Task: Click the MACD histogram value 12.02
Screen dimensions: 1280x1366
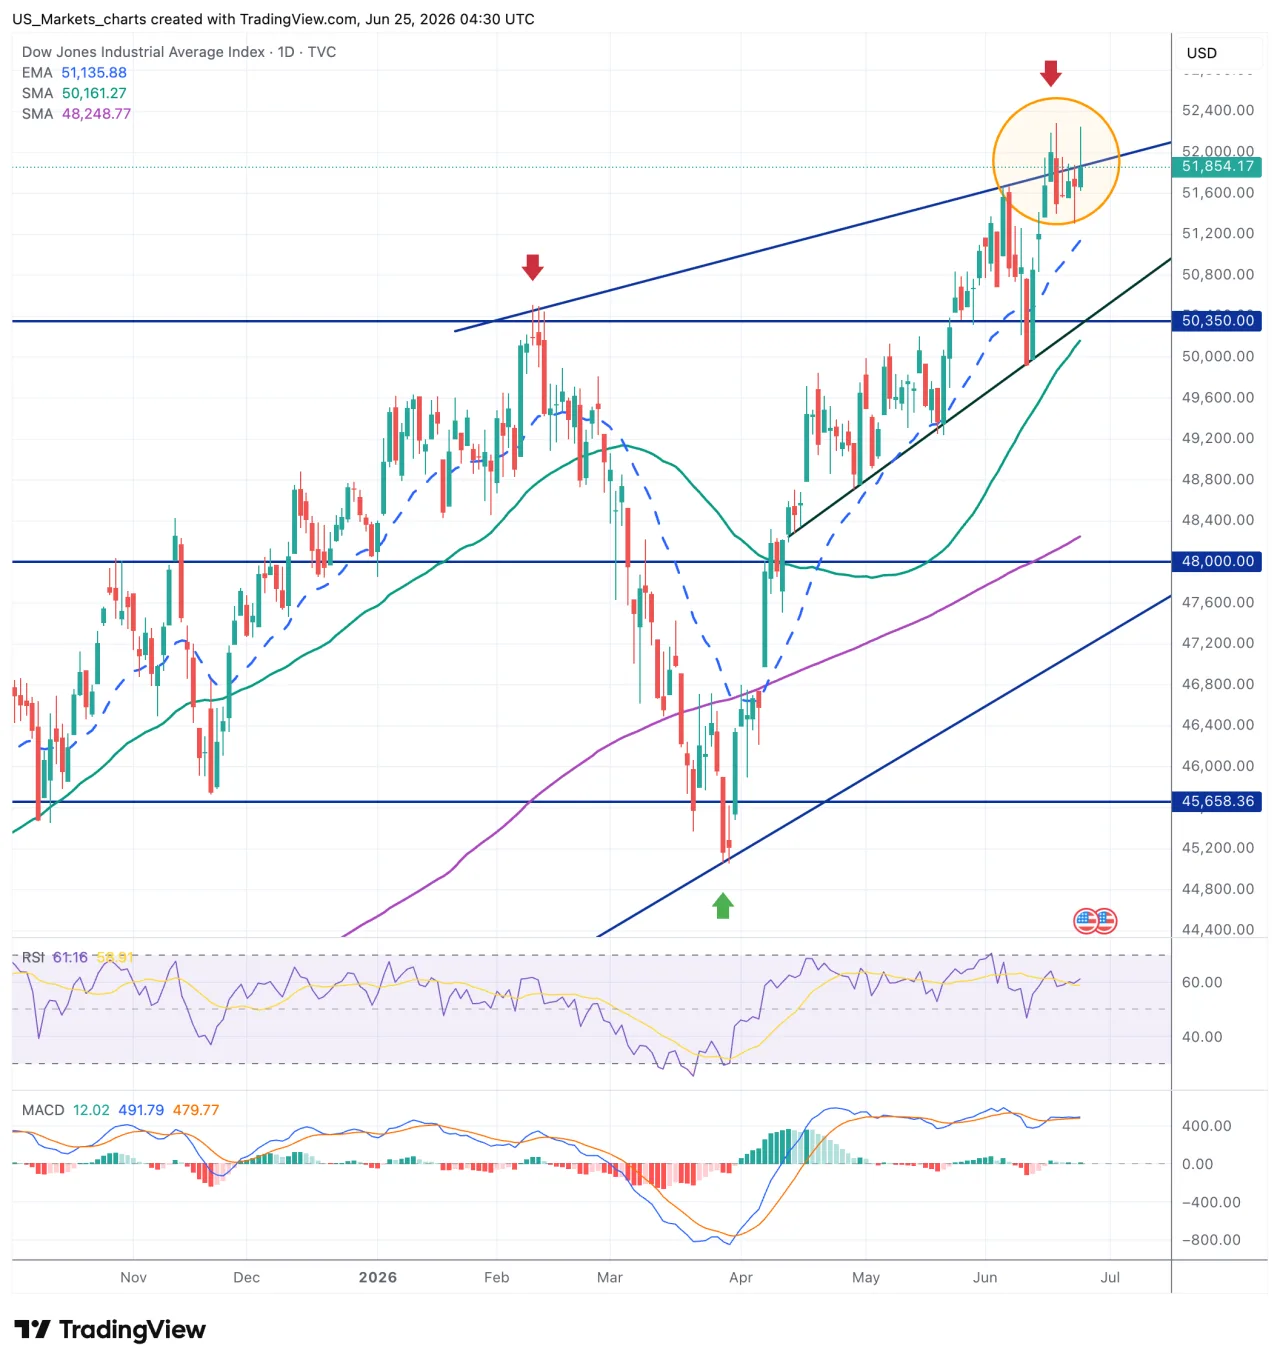Action: [x=91, y=1110]
